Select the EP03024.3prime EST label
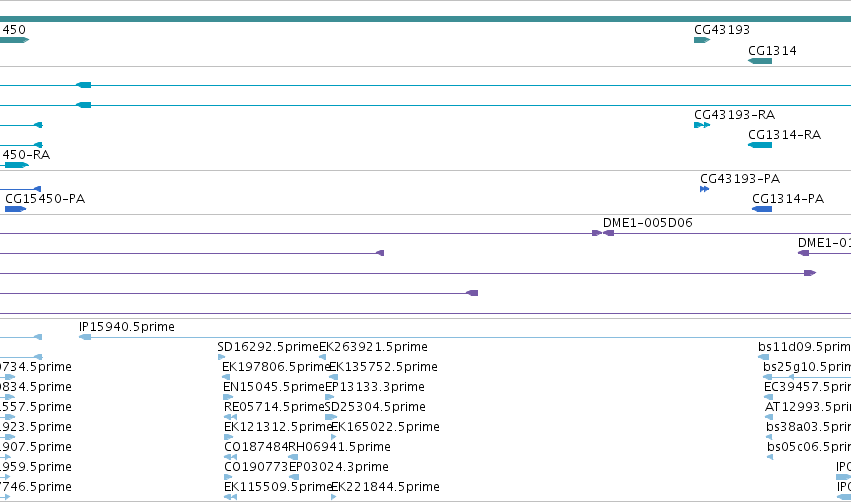 click(x=339, y=468)
